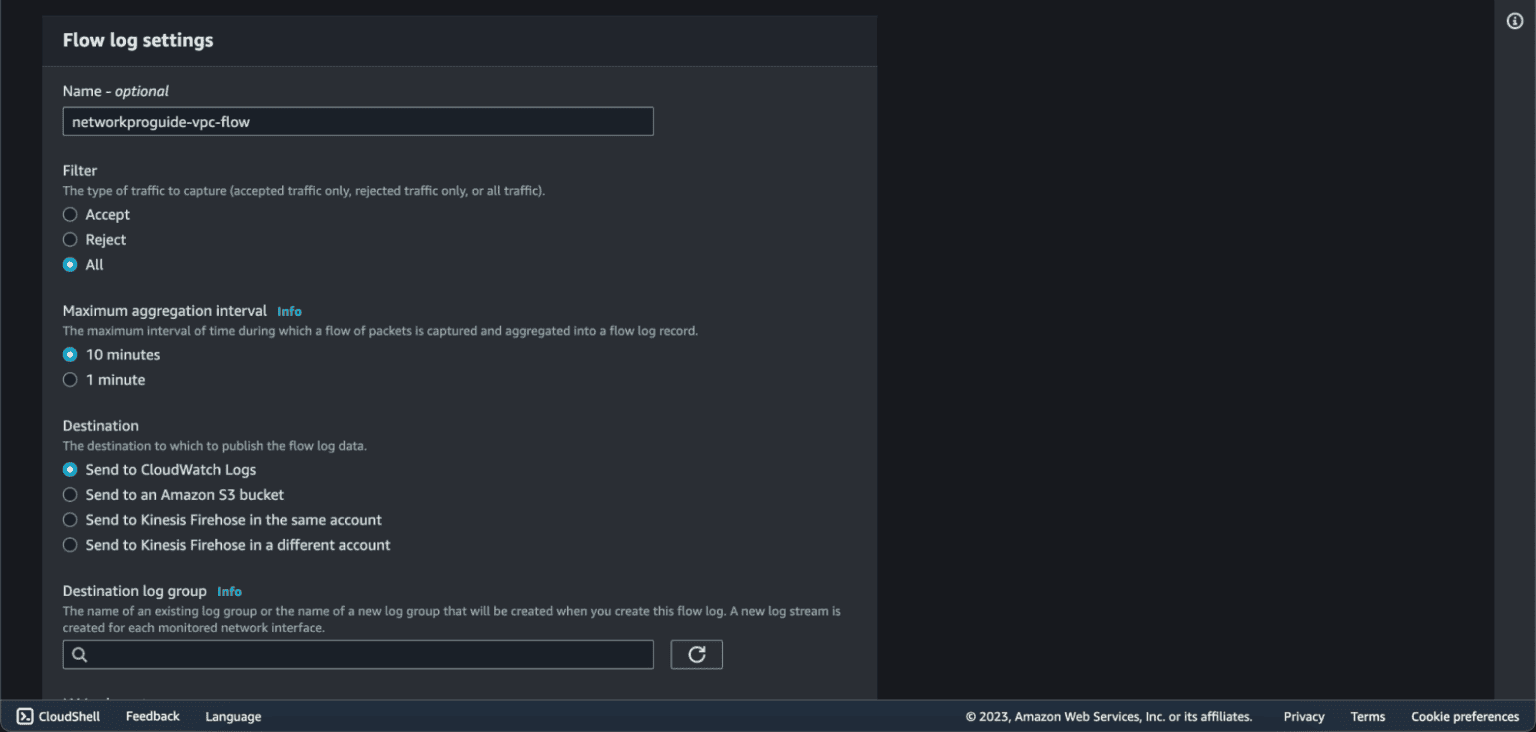Click the search magnifier in log group field
The image size is (1536, 732).
click(x=80, y=655)
